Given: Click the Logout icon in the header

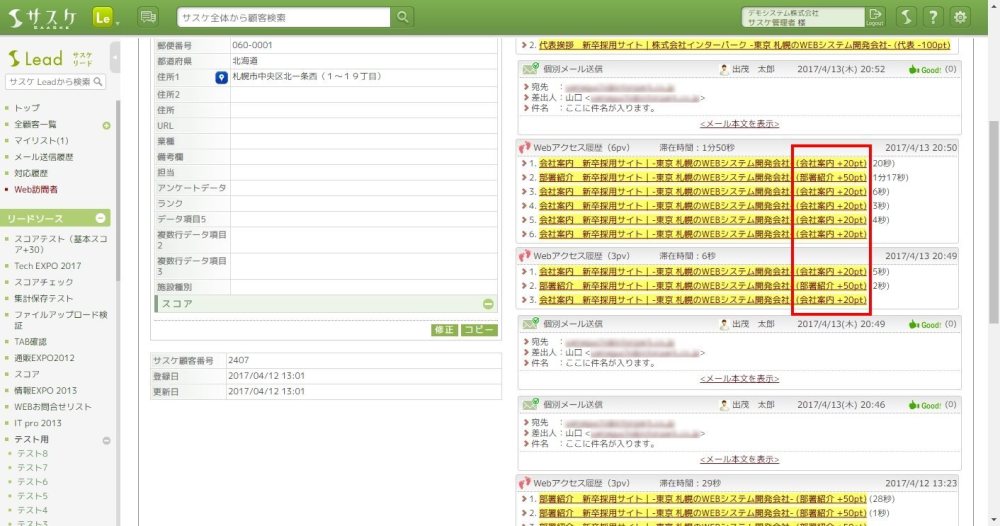Looking at the screenshot, I should click(x=876, y=17).
